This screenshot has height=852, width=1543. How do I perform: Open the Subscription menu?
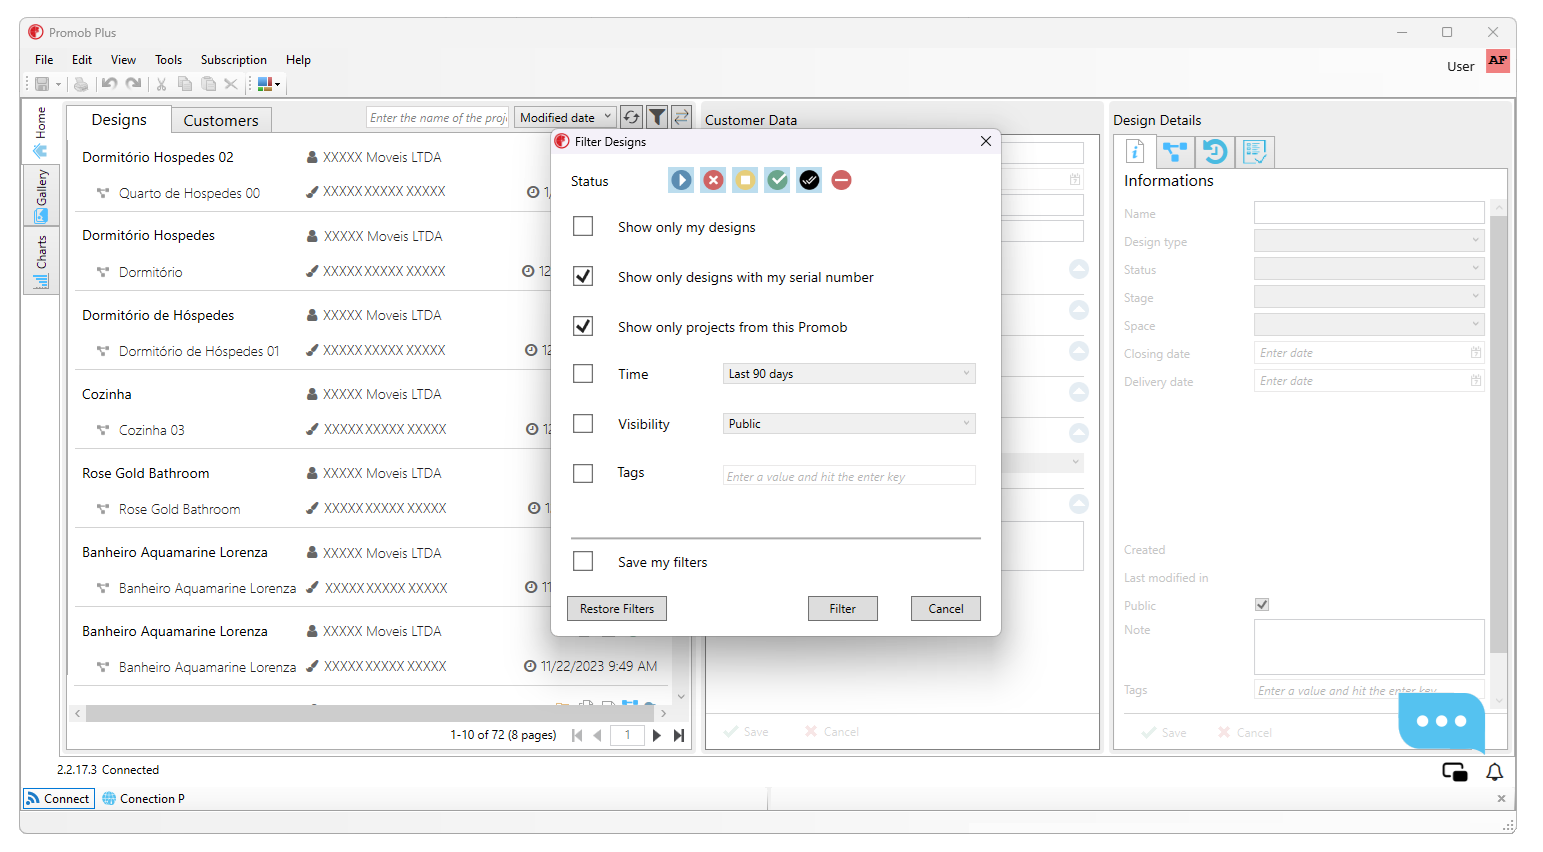pos(234,60)
